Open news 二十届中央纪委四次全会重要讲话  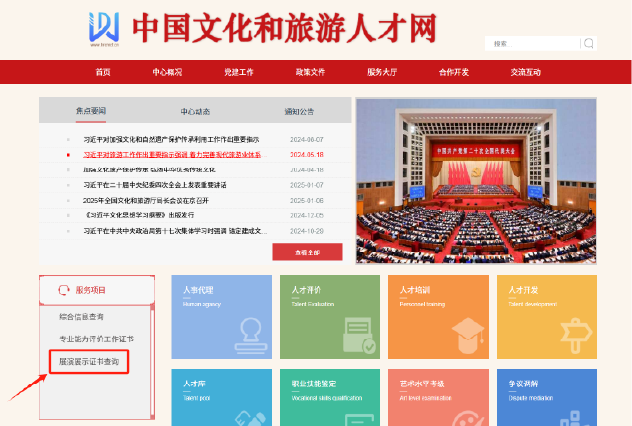click(155, 185)
